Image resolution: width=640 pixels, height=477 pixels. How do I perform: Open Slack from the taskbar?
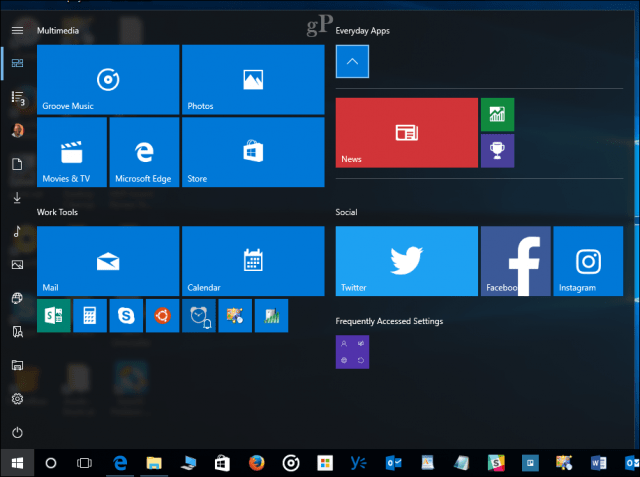pyautogui.click(x=496, y=463)
